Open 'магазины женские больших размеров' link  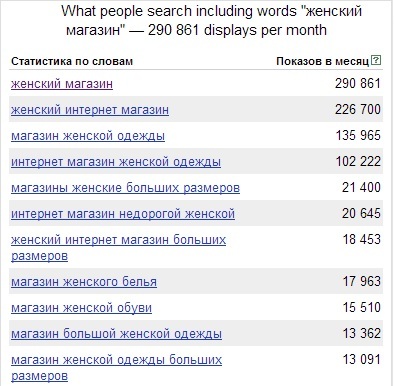125,188
